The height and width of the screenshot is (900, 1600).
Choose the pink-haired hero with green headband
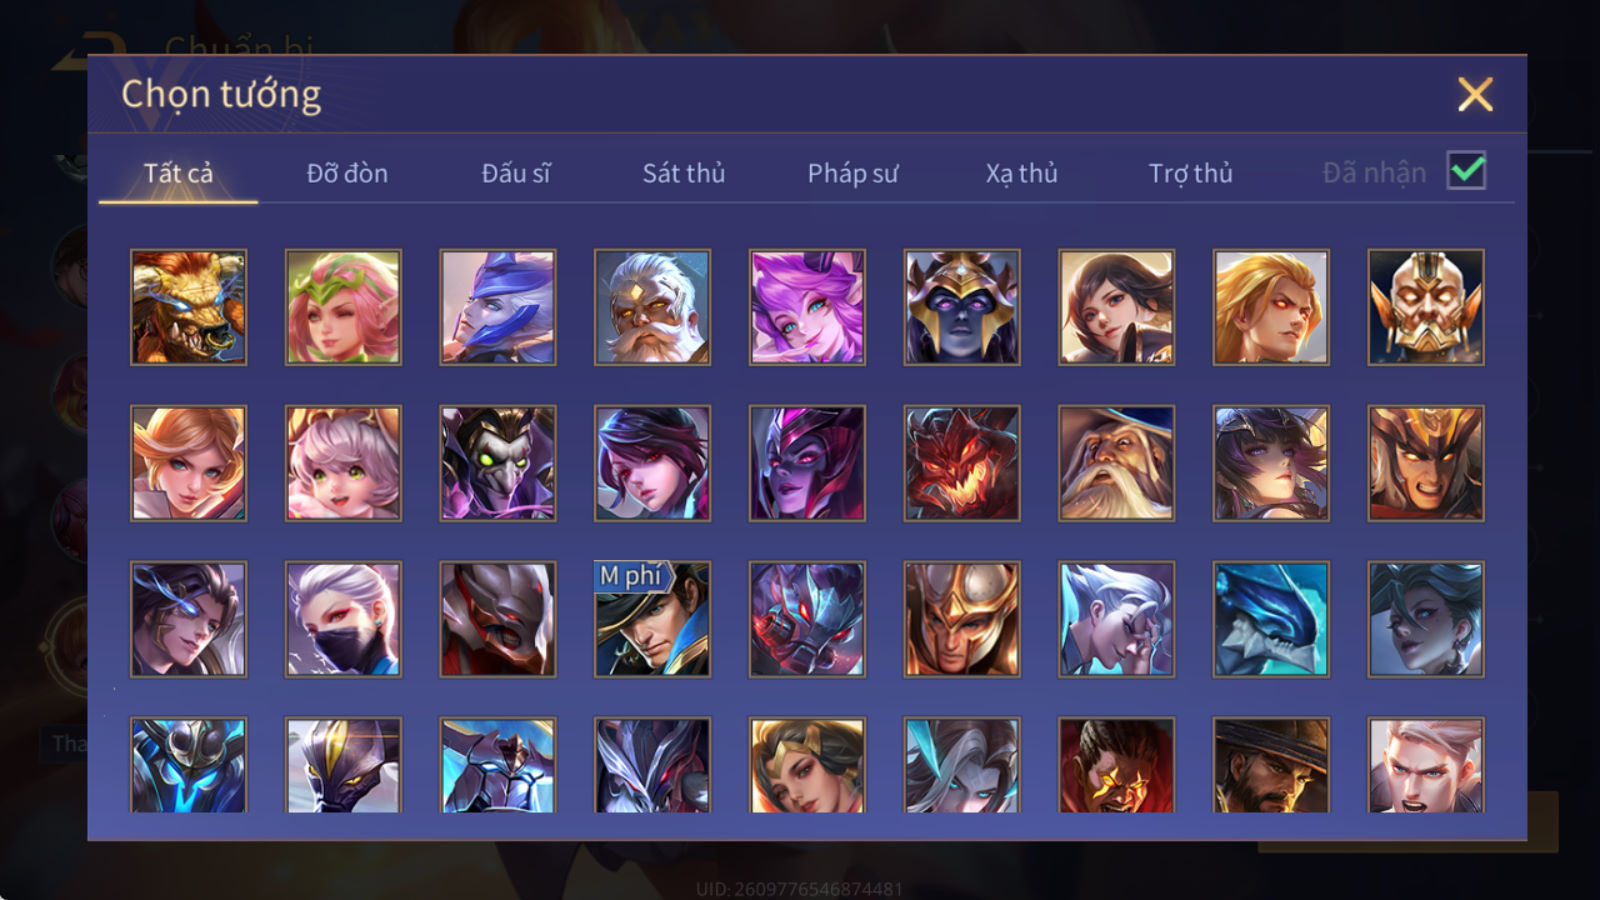(x=343, y=307)
